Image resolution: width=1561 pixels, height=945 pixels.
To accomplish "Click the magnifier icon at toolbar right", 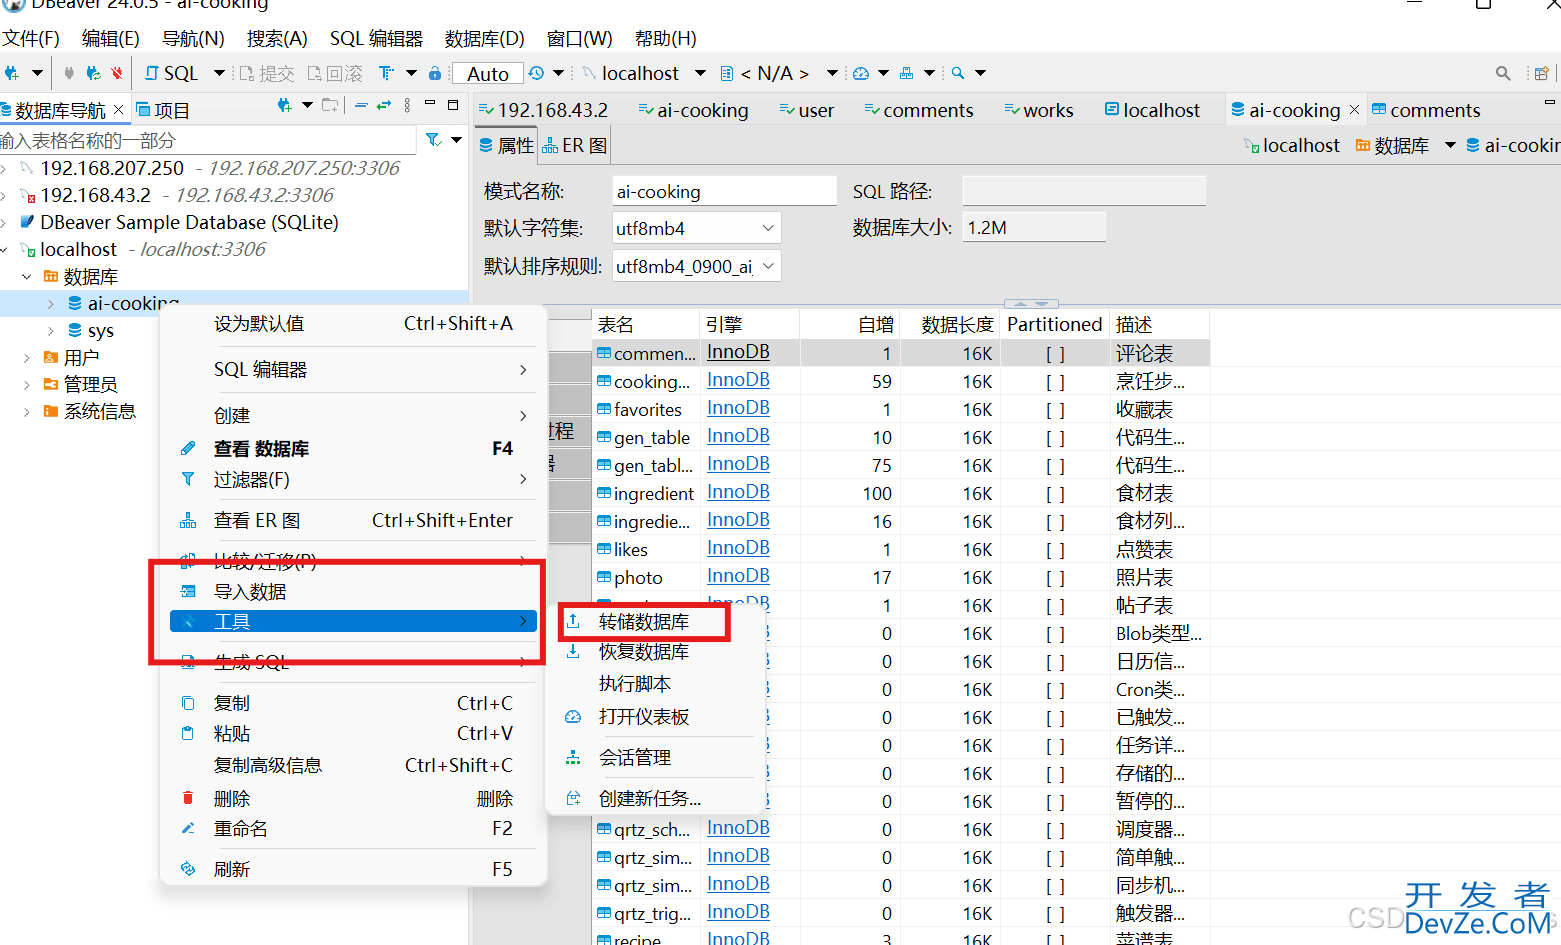I will pos(1503,73).
